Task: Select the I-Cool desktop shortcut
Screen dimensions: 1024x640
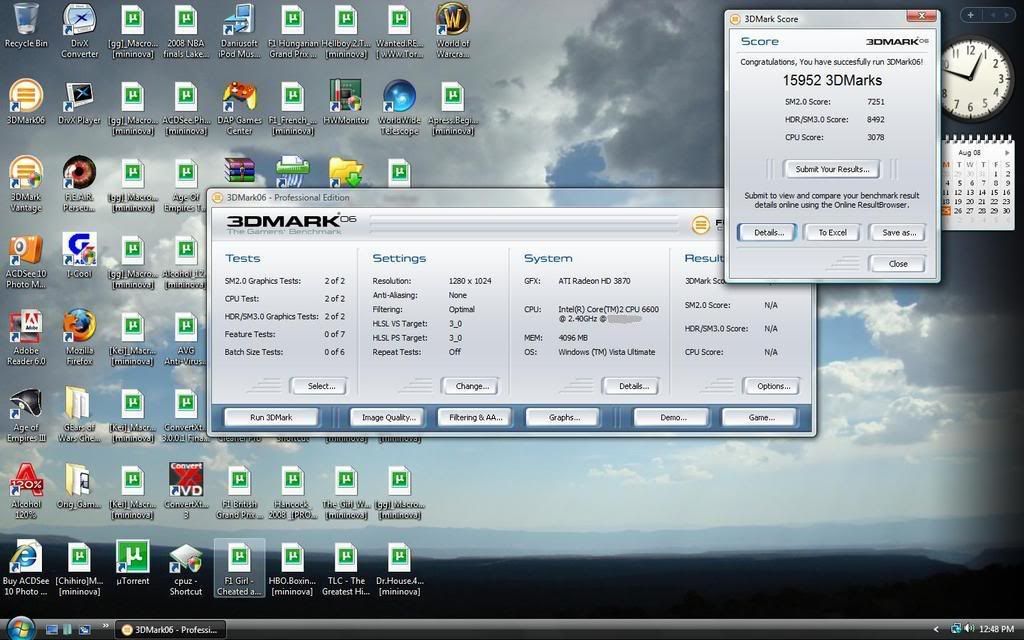Action: point(80,255)
